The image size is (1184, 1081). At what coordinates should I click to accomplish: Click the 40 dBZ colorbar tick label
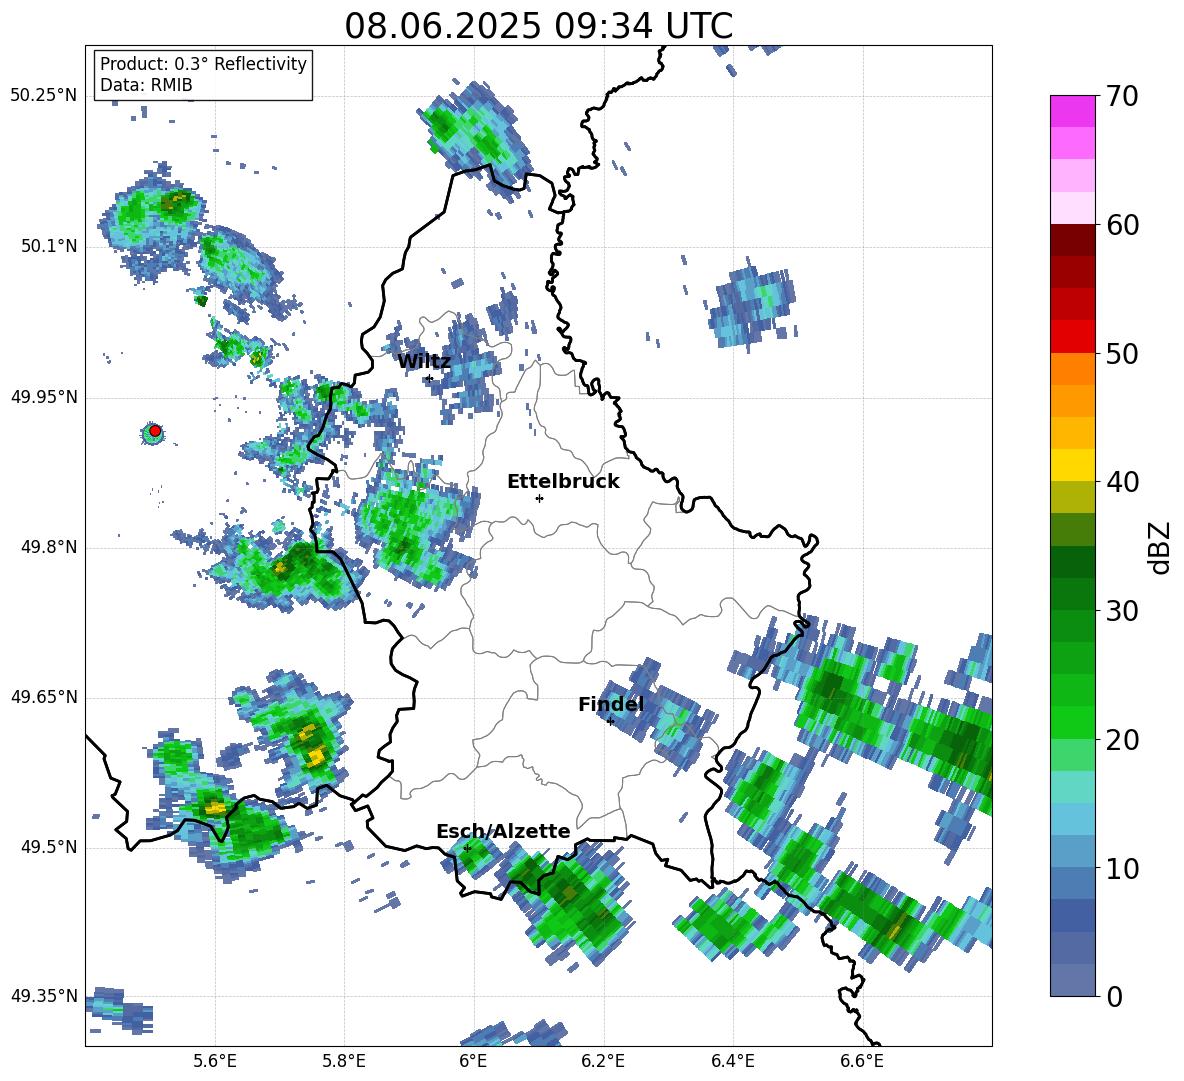1121,482
